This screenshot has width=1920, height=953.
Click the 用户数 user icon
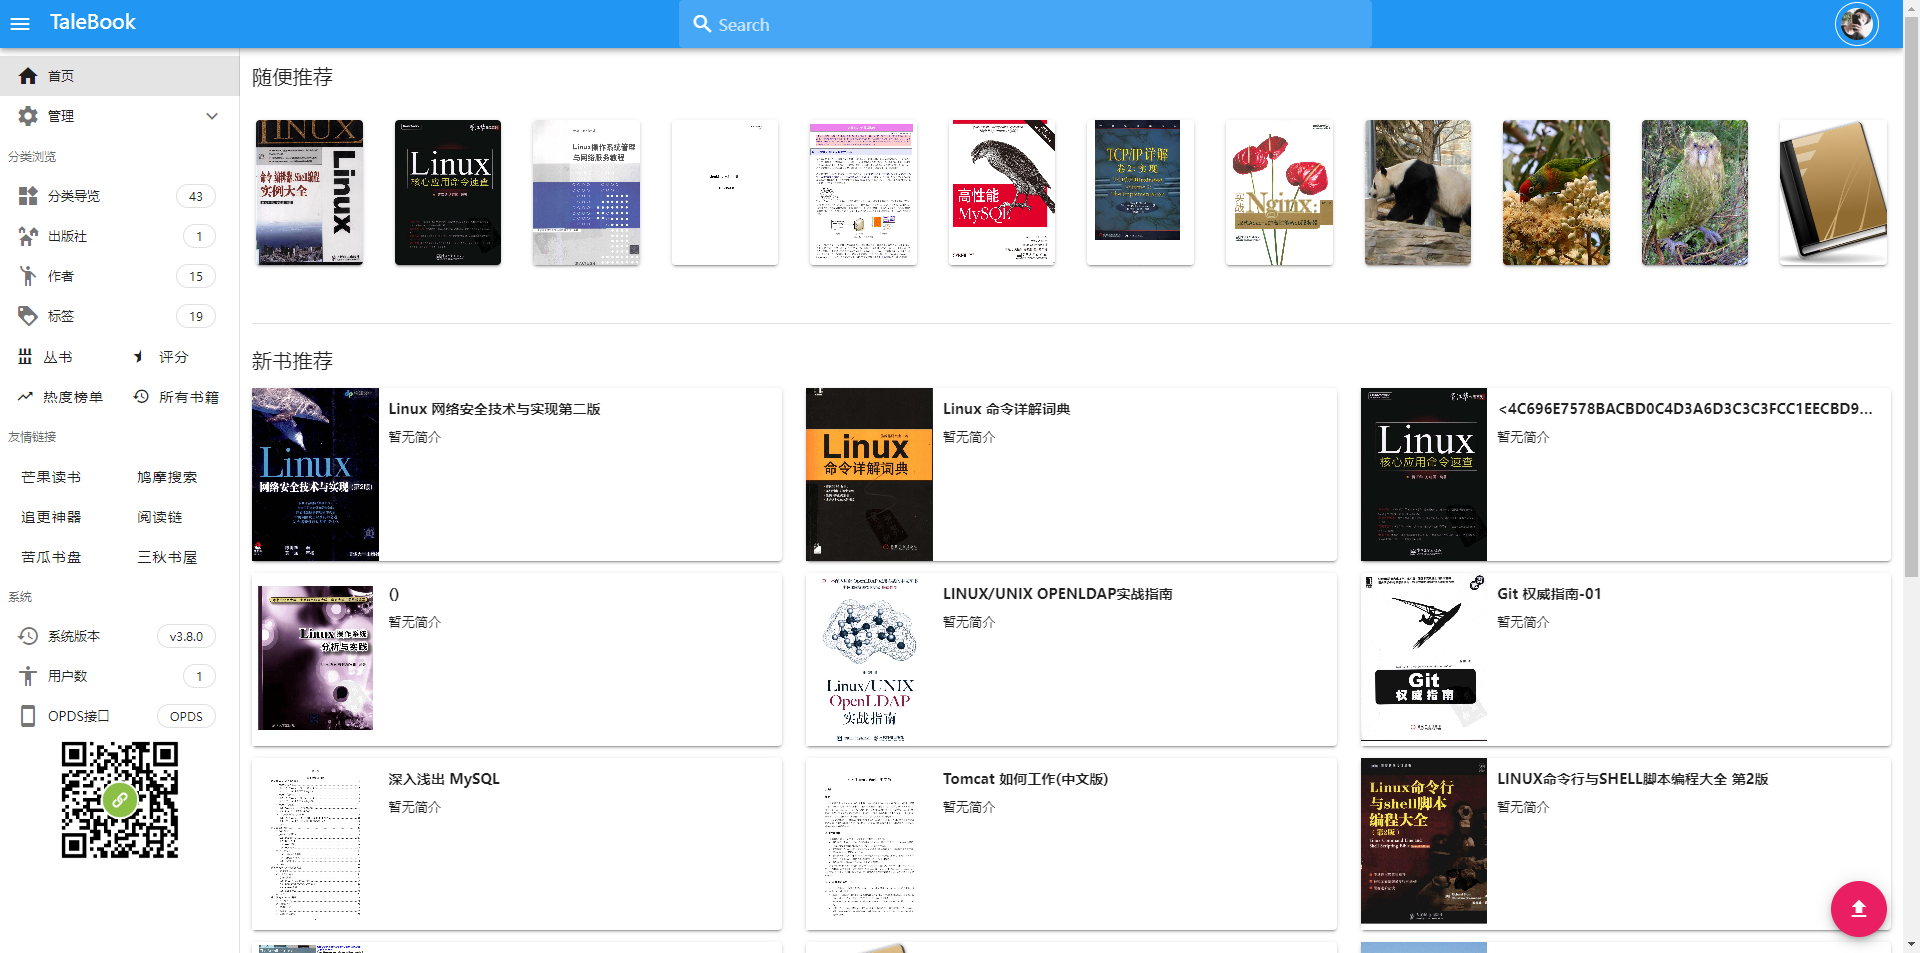click(x=28, y=676)
